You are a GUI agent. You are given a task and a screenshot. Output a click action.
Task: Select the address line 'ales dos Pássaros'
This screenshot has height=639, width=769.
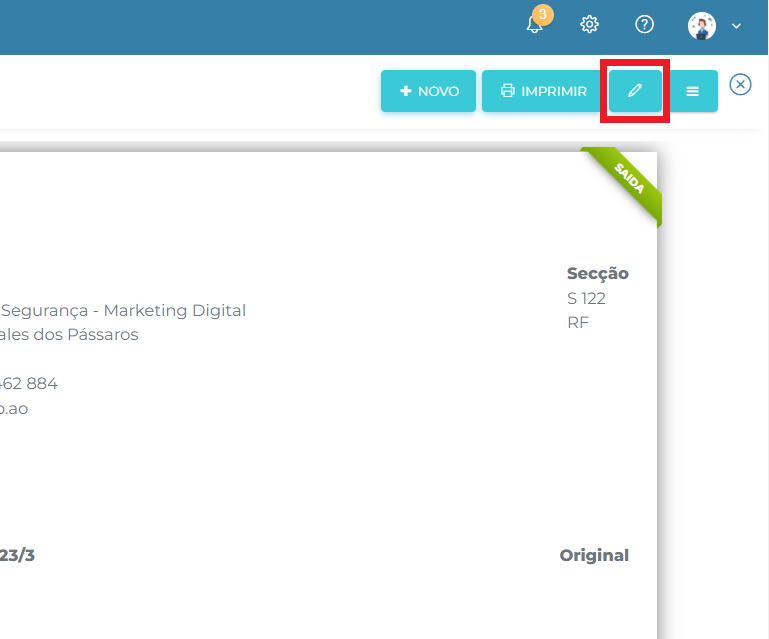(69, 334)
